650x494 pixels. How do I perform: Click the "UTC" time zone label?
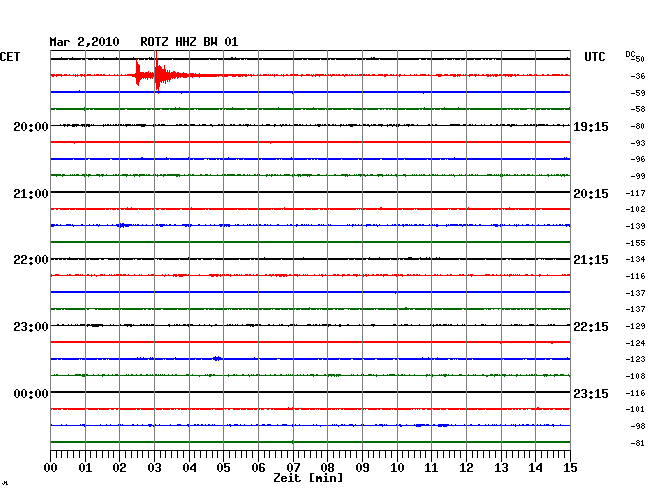(x=594, y=57)
